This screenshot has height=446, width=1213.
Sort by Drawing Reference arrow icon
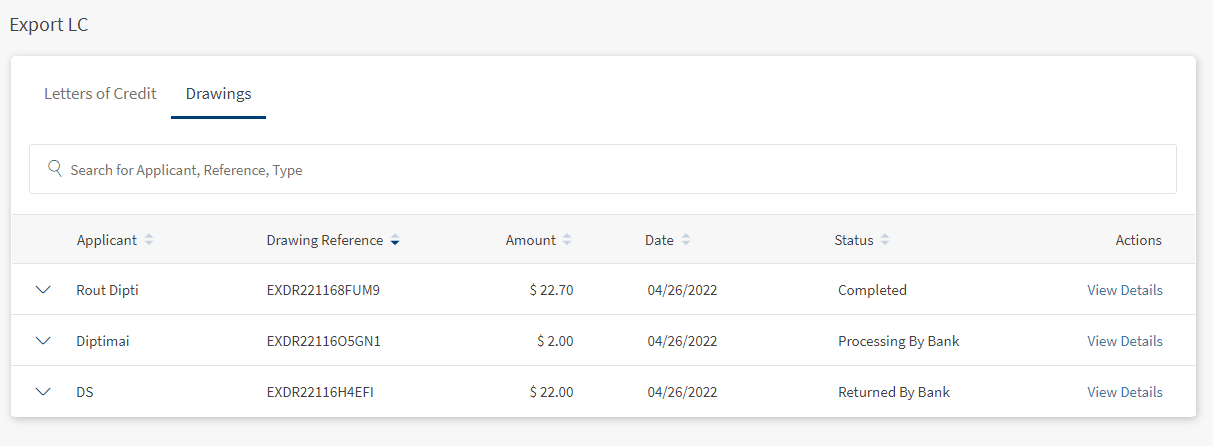395,240
